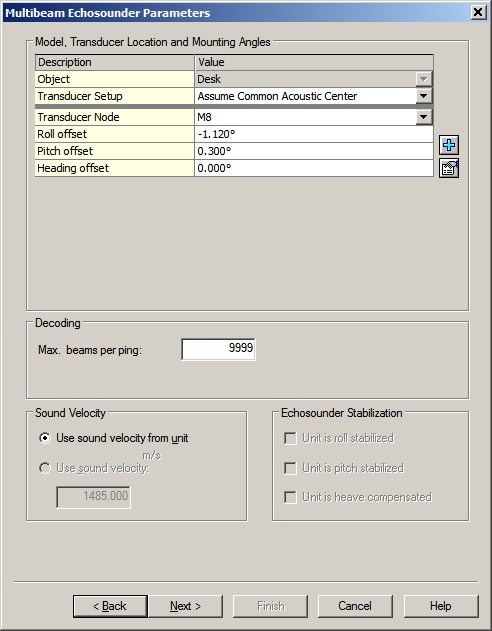492x631 pixels.
Task: Open the Help button
Action: pos(441,606)
